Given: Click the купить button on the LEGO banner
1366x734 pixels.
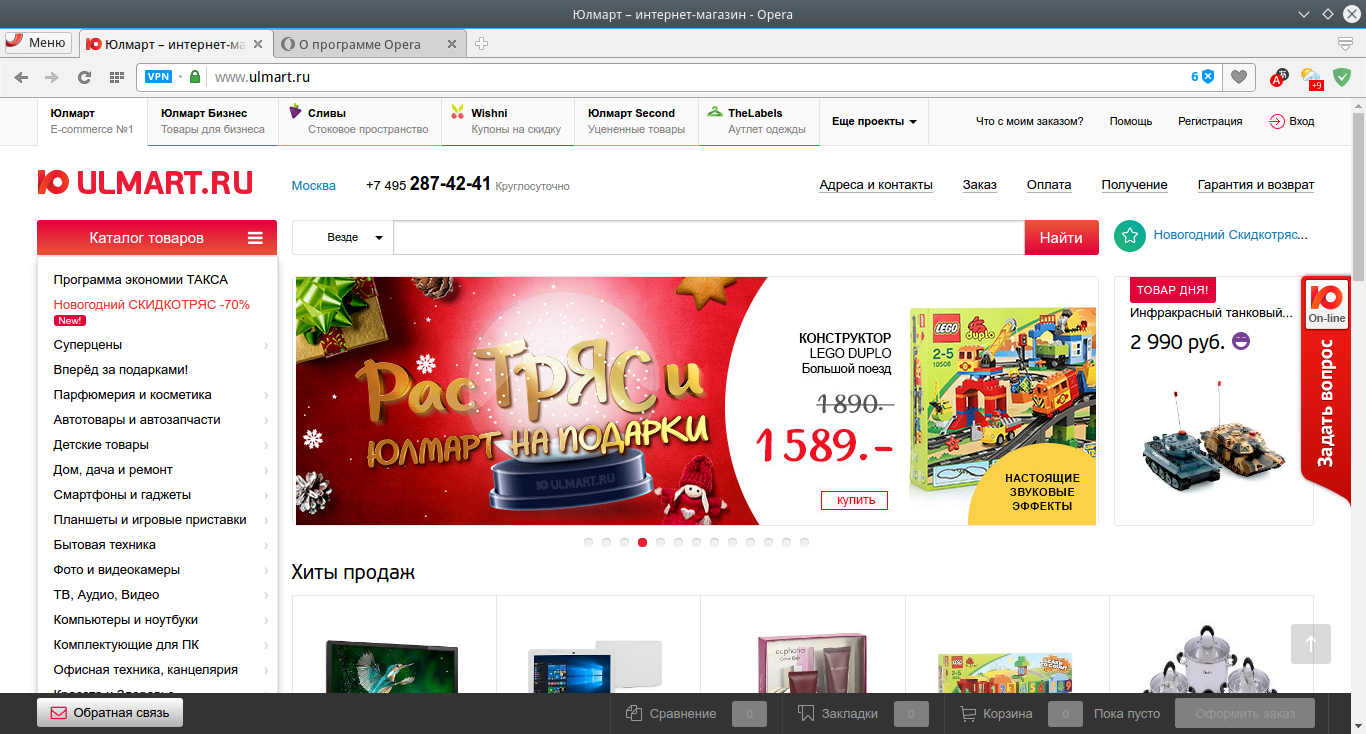Looking at the screenshot, I should tap(855, 500).
